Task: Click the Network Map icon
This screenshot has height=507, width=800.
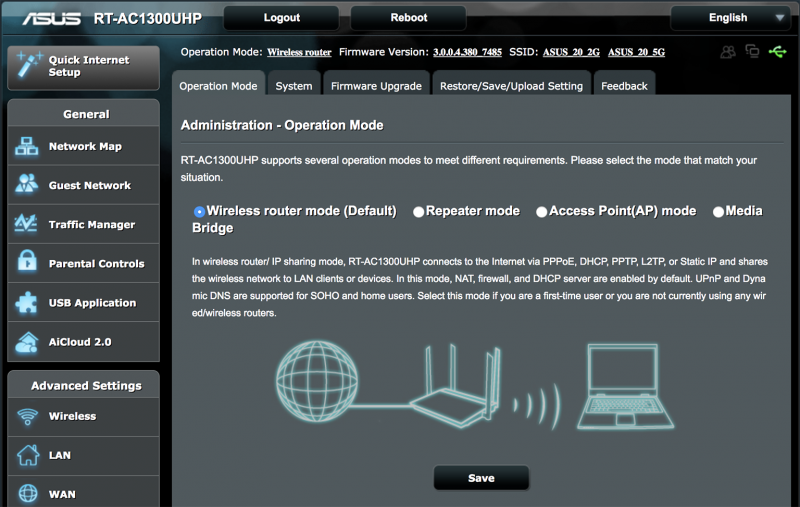Action: [27, 146]
